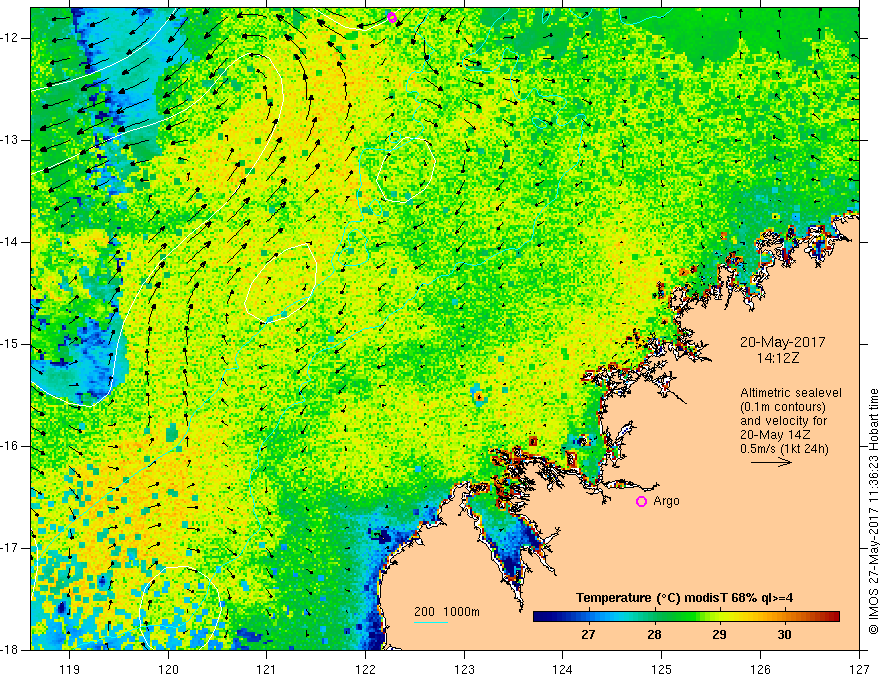Screen dimensions: 880x680
Task: Click the longitude label 126
Action: click(760, 670)
